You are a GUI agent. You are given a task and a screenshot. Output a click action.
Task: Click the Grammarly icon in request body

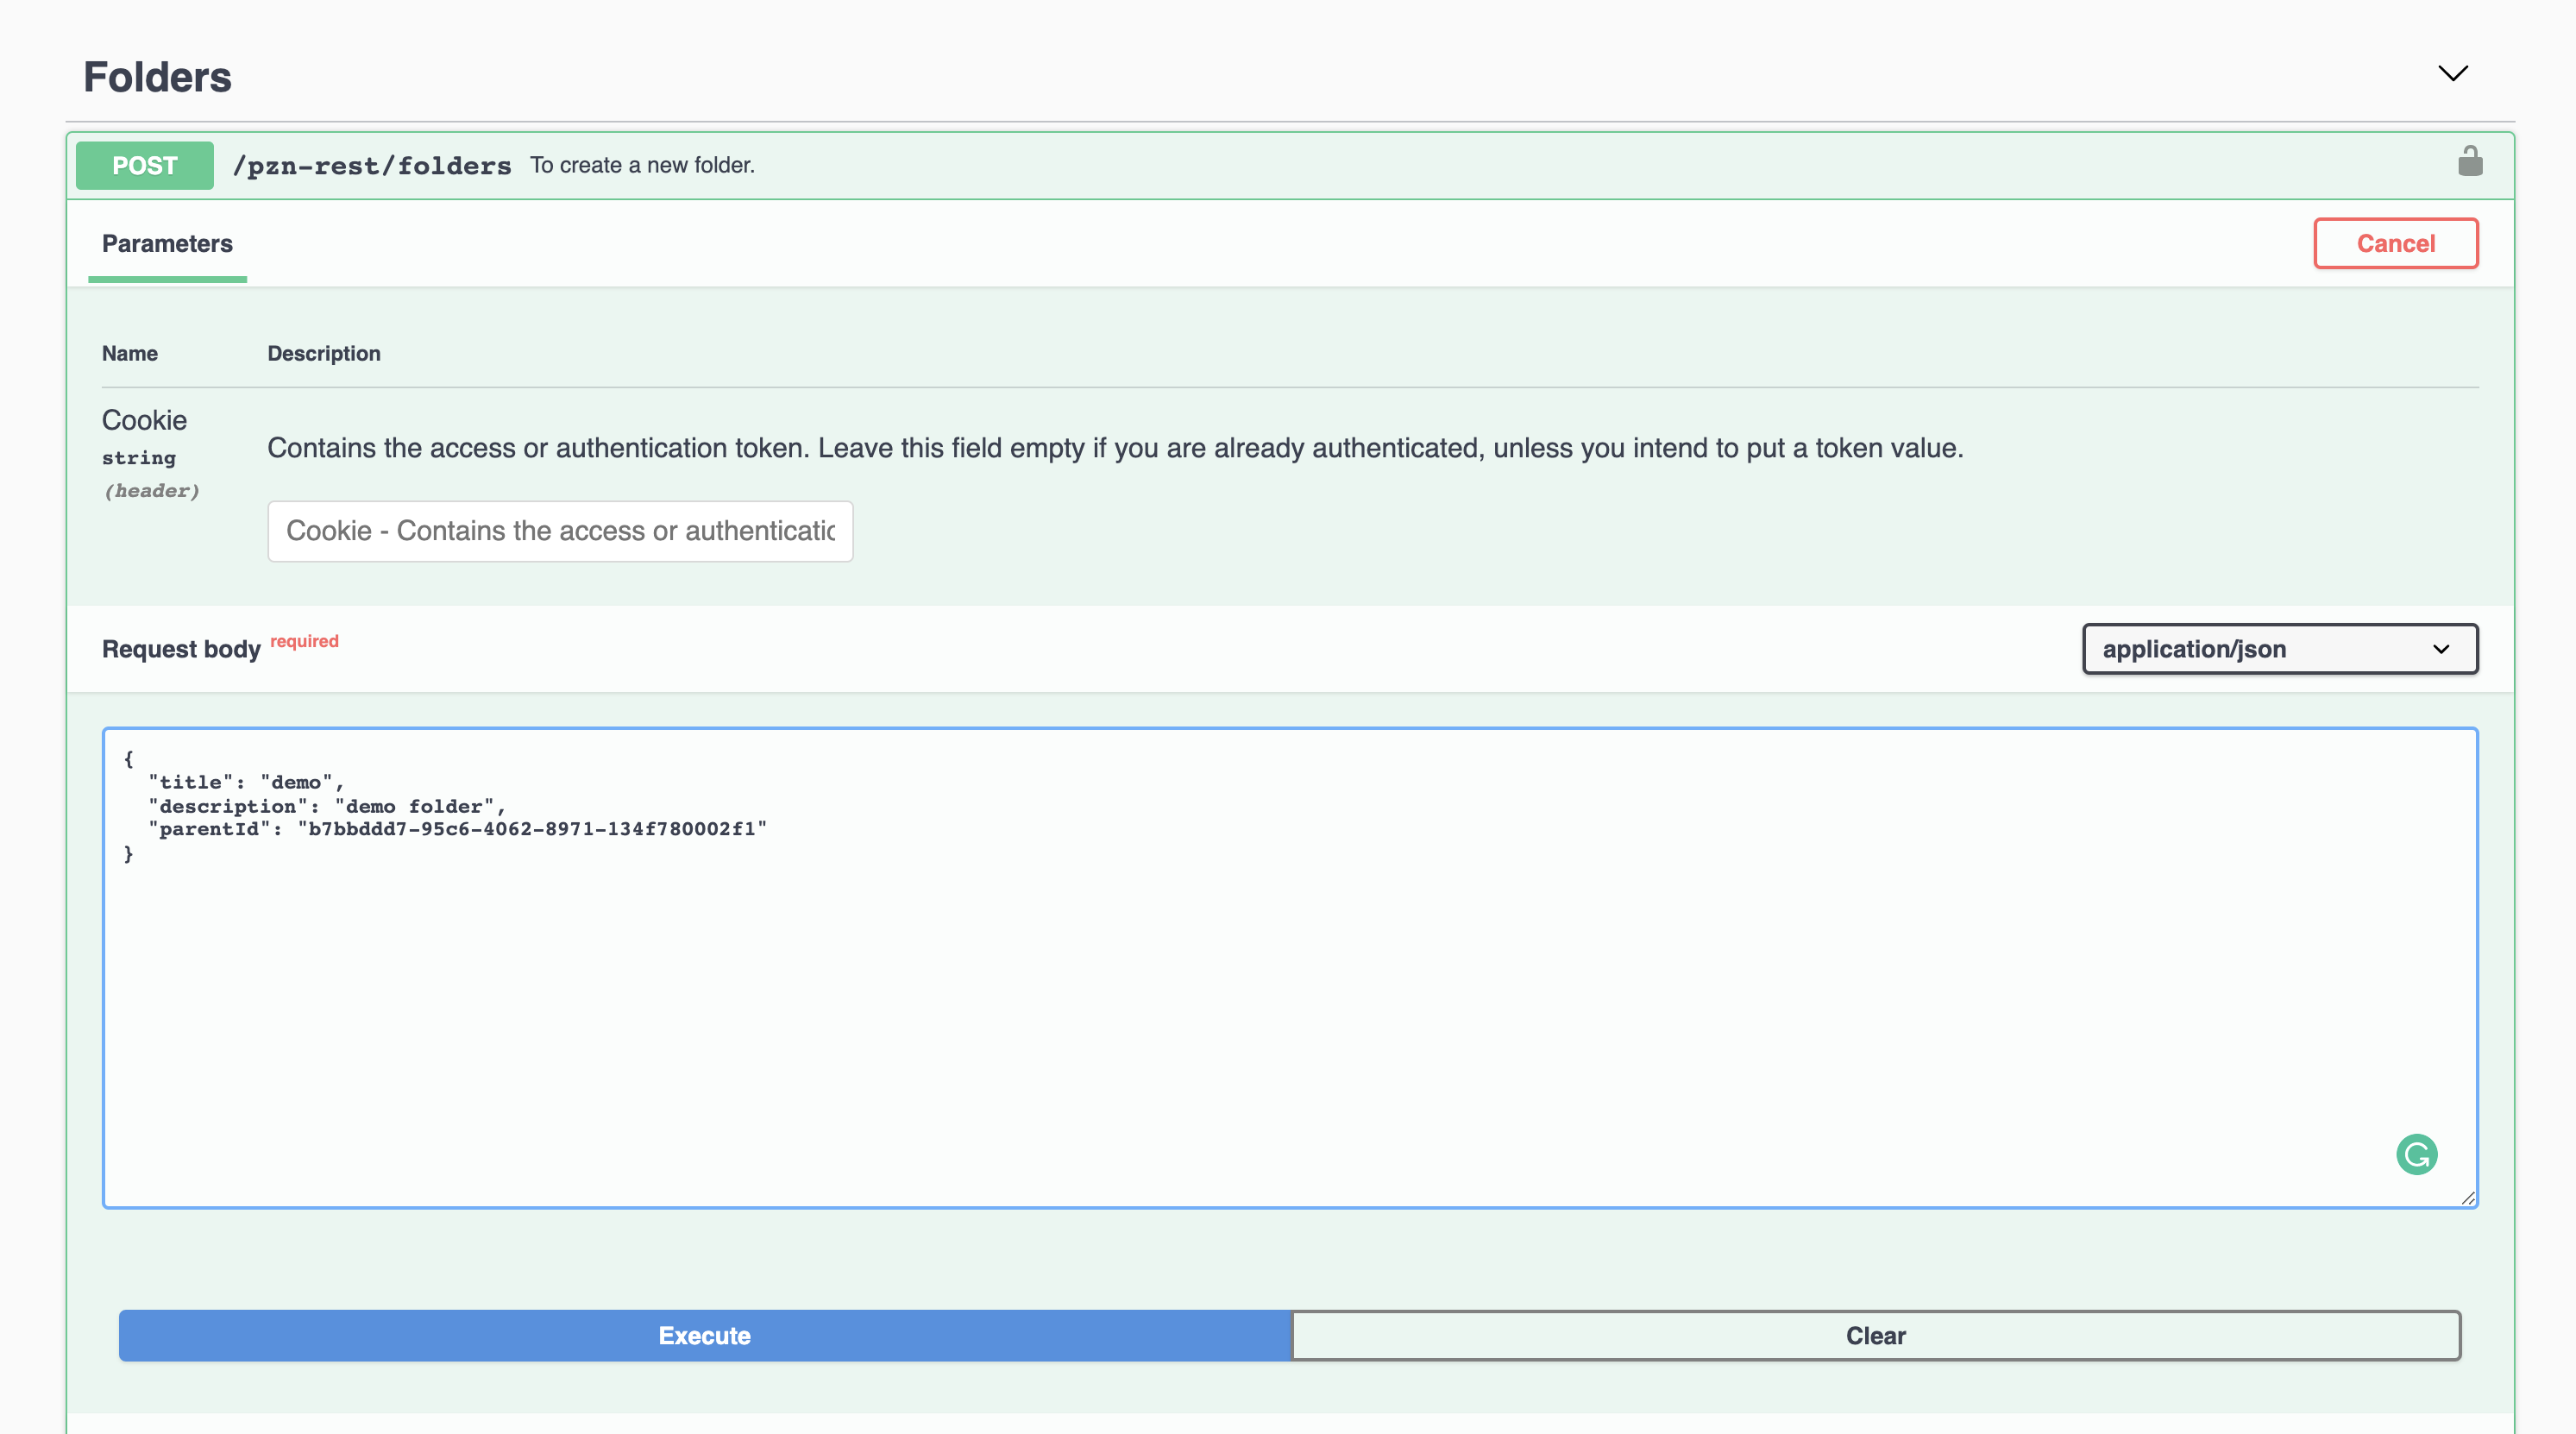[2416, 1155]
